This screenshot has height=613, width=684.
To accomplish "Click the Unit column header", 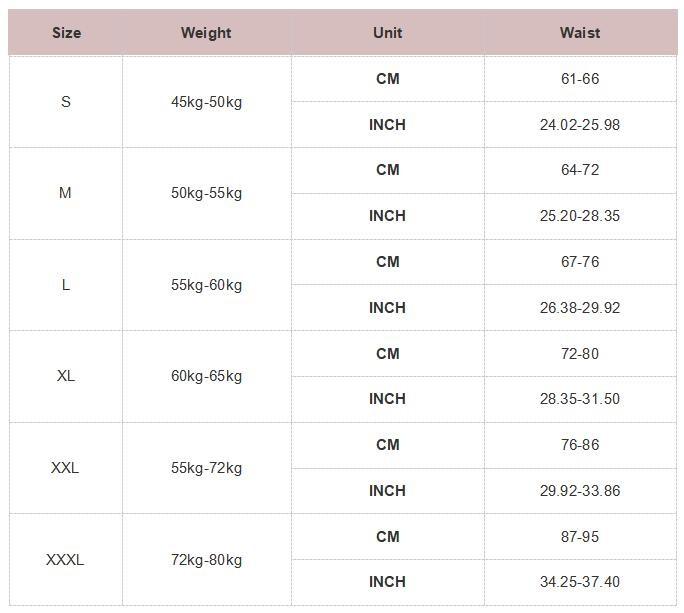I will click(387, 33).
